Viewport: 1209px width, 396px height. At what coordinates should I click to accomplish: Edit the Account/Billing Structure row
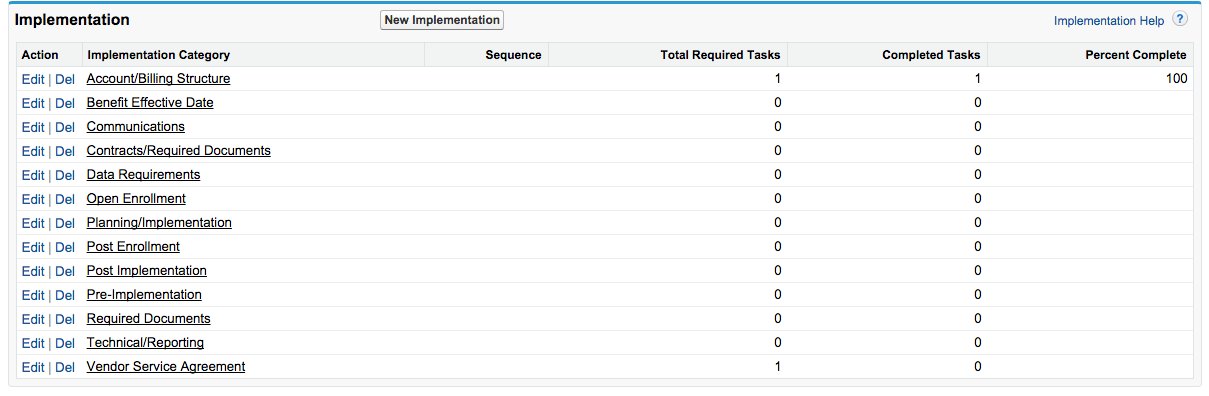point(32,79)
